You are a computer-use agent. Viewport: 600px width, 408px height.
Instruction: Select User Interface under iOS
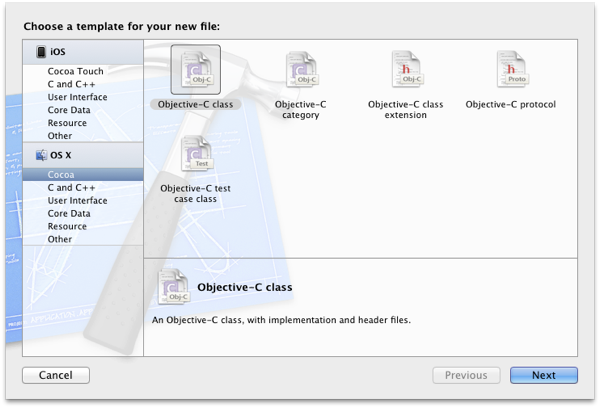77,97
